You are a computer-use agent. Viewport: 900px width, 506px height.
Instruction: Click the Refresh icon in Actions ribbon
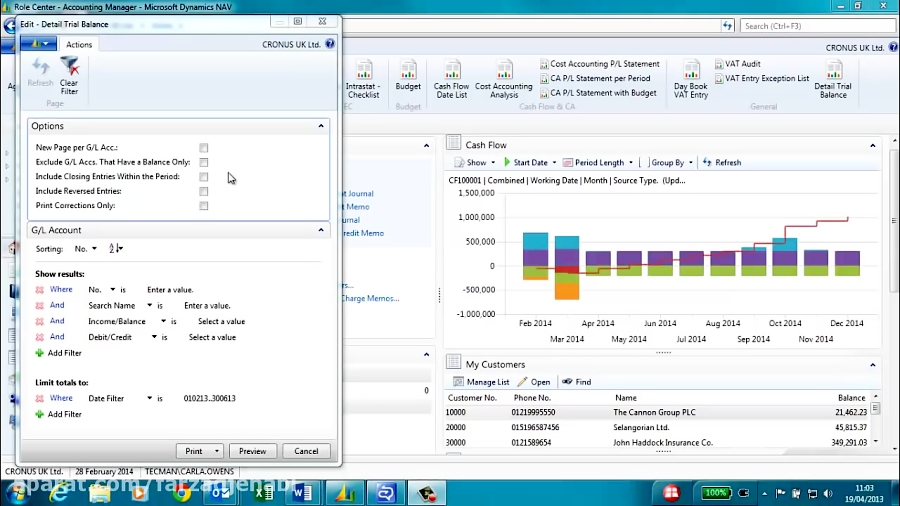[40, 72]
